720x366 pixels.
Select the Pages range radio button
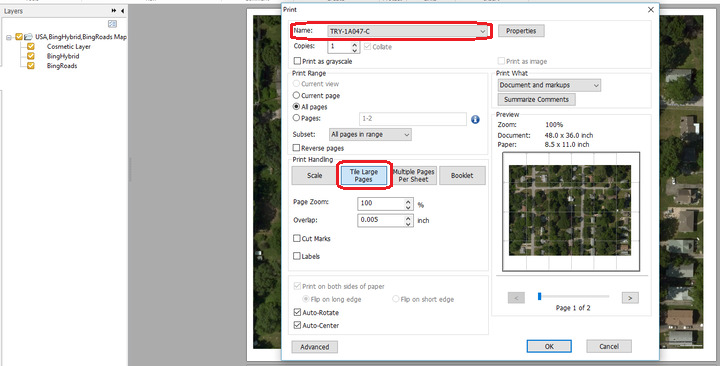click(x=296, y=118)
